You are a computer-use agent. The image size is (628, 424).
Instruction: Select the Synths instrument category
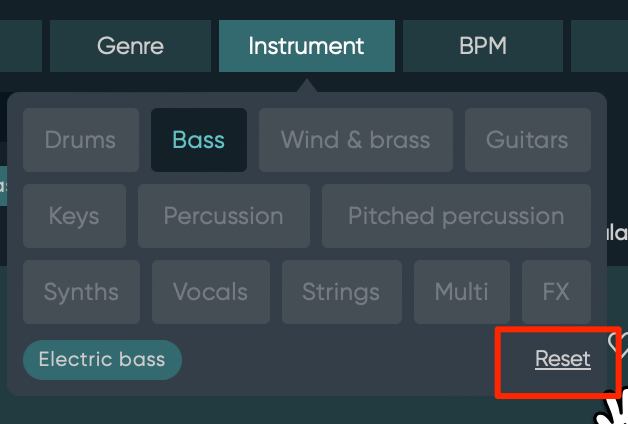(81, 292)
